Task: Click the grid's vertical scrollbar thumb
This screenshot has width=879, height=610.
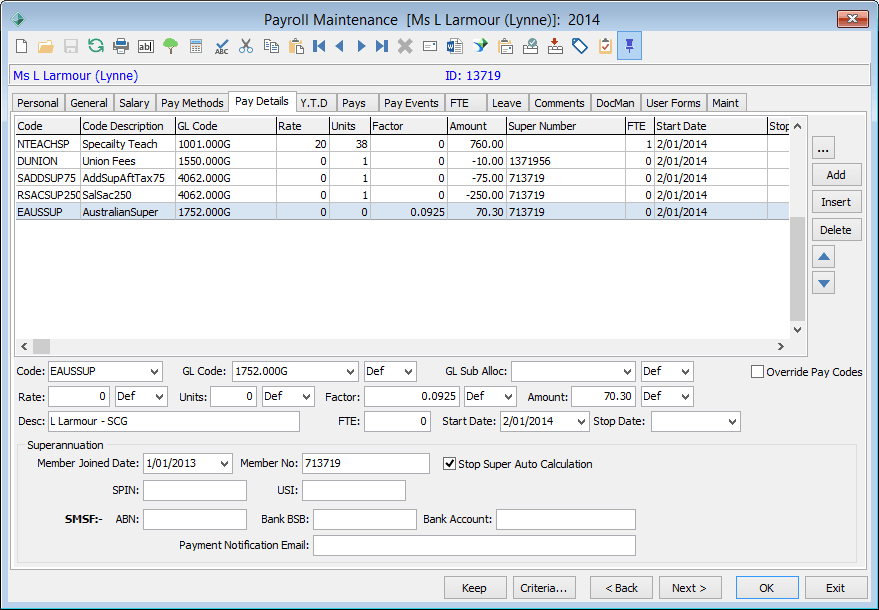Action: coord(797,269)
